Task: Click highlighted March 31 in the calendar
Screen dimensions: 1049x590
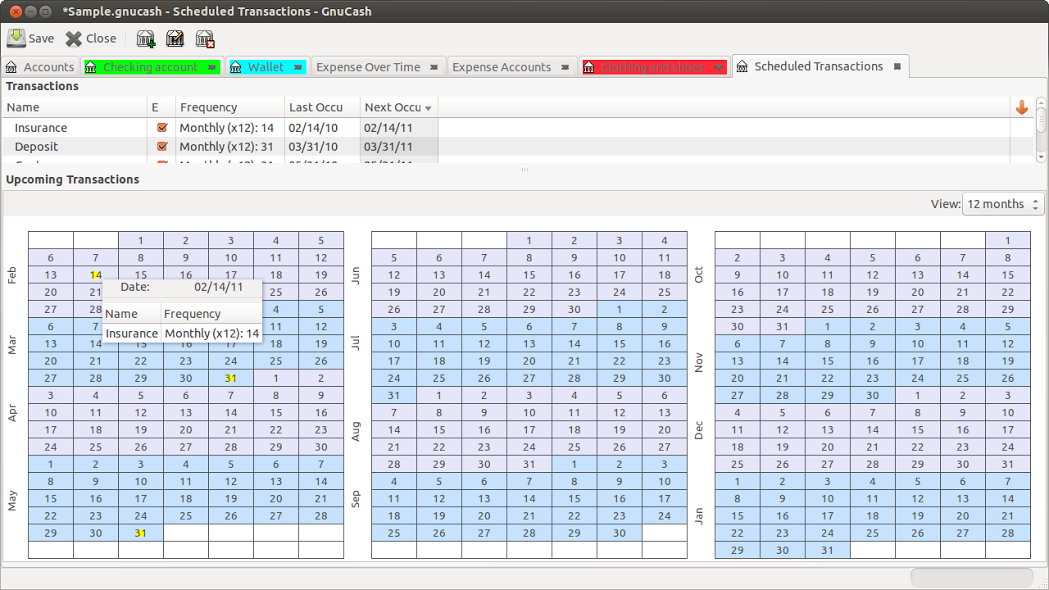Action: 231,378
